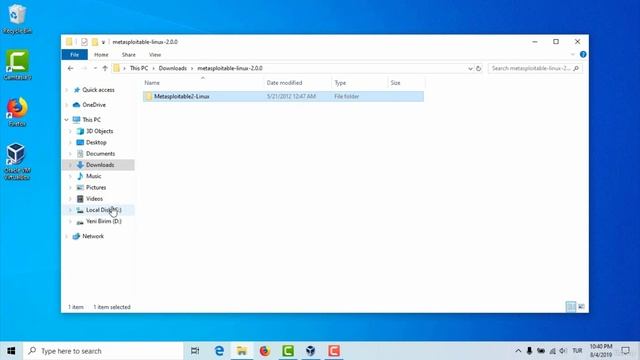Collapse the This PC tree node
The height and width of the screenshot is (360, 640).
(67, 120)
